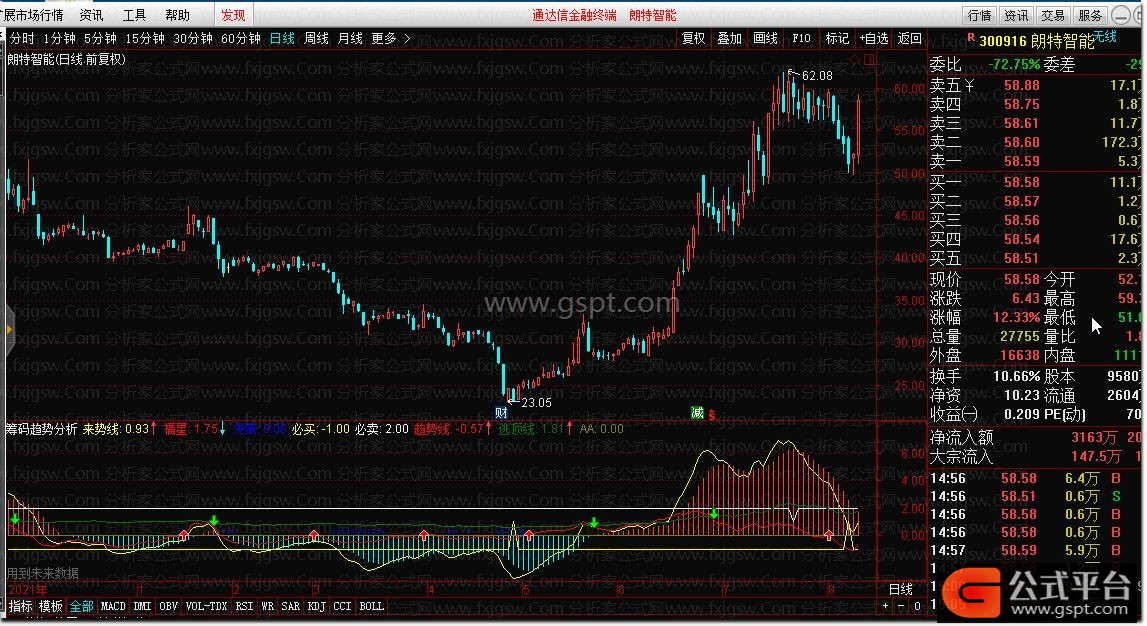Viewport: 1147px width, 626px height.
Task: Switch chart to 1分钟 period
Action: coord(59,38)
